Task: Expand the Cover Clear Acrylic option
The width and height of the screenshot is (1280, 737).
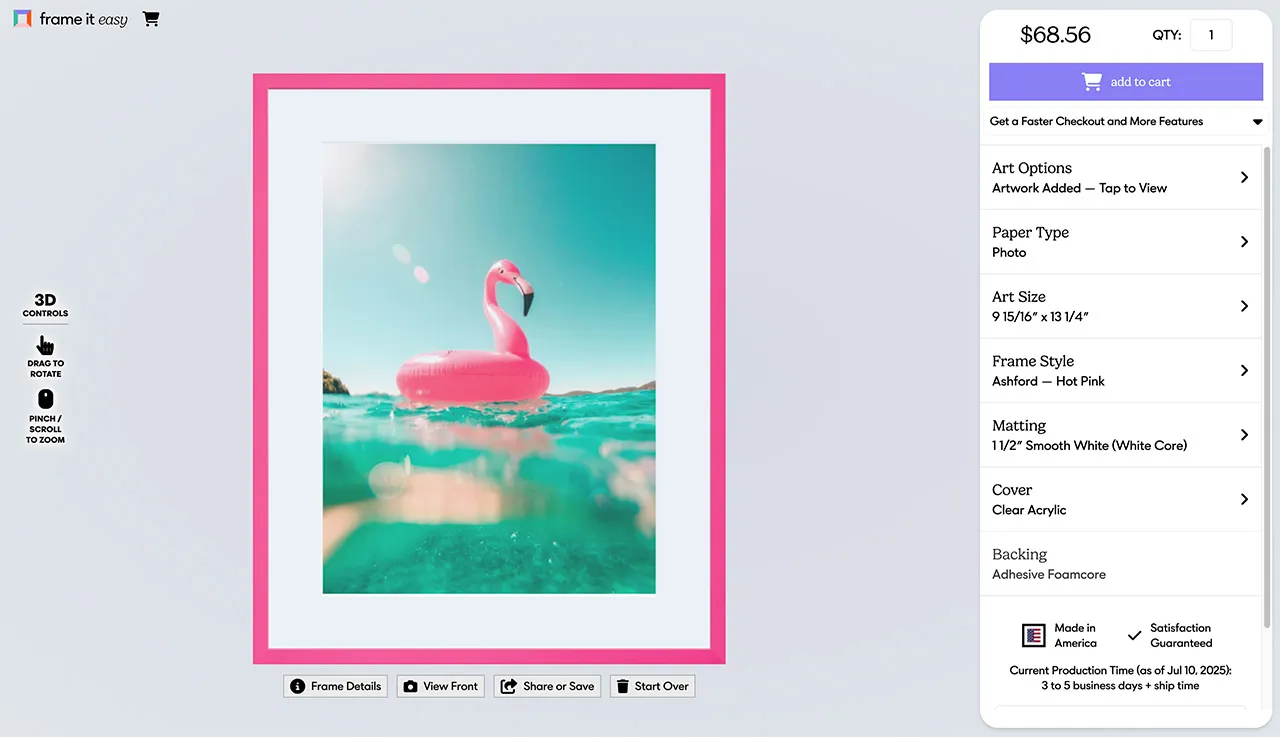Action: [1120, 499]
